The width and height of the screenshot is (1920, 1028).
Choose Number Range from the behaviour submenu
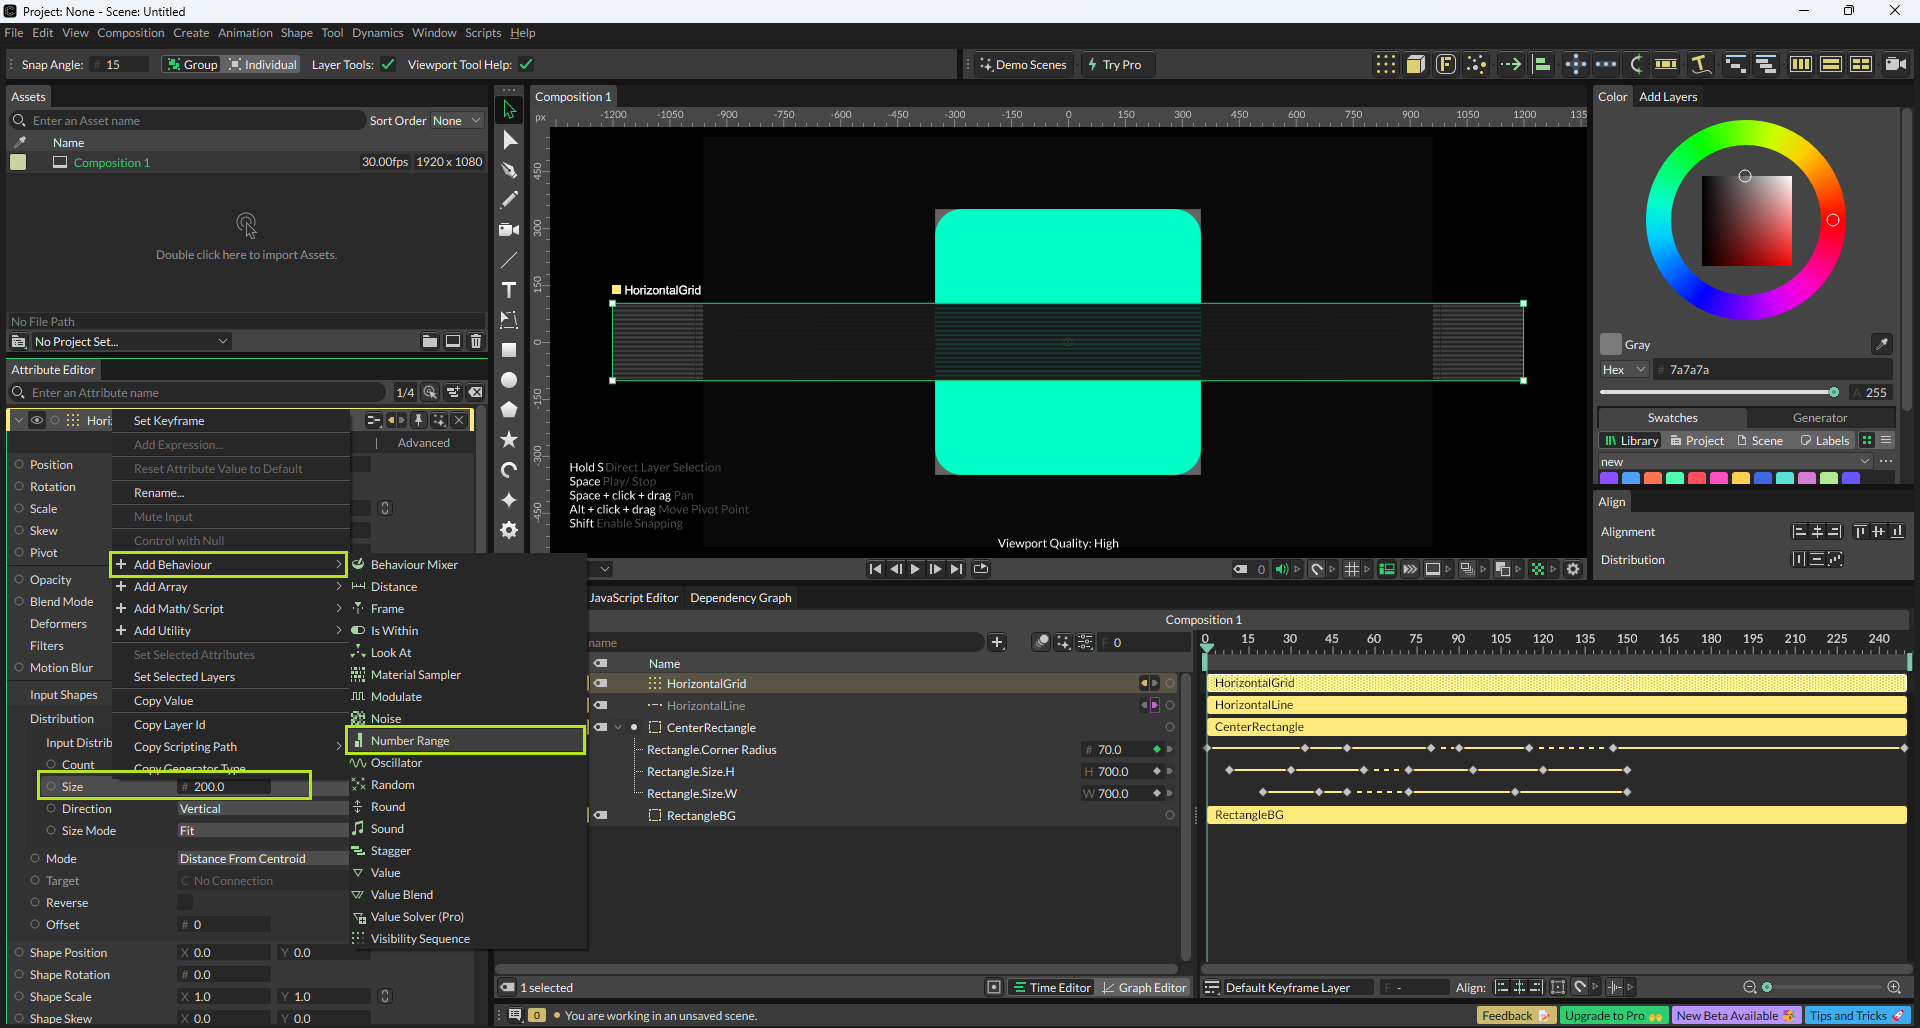point(410,741)
